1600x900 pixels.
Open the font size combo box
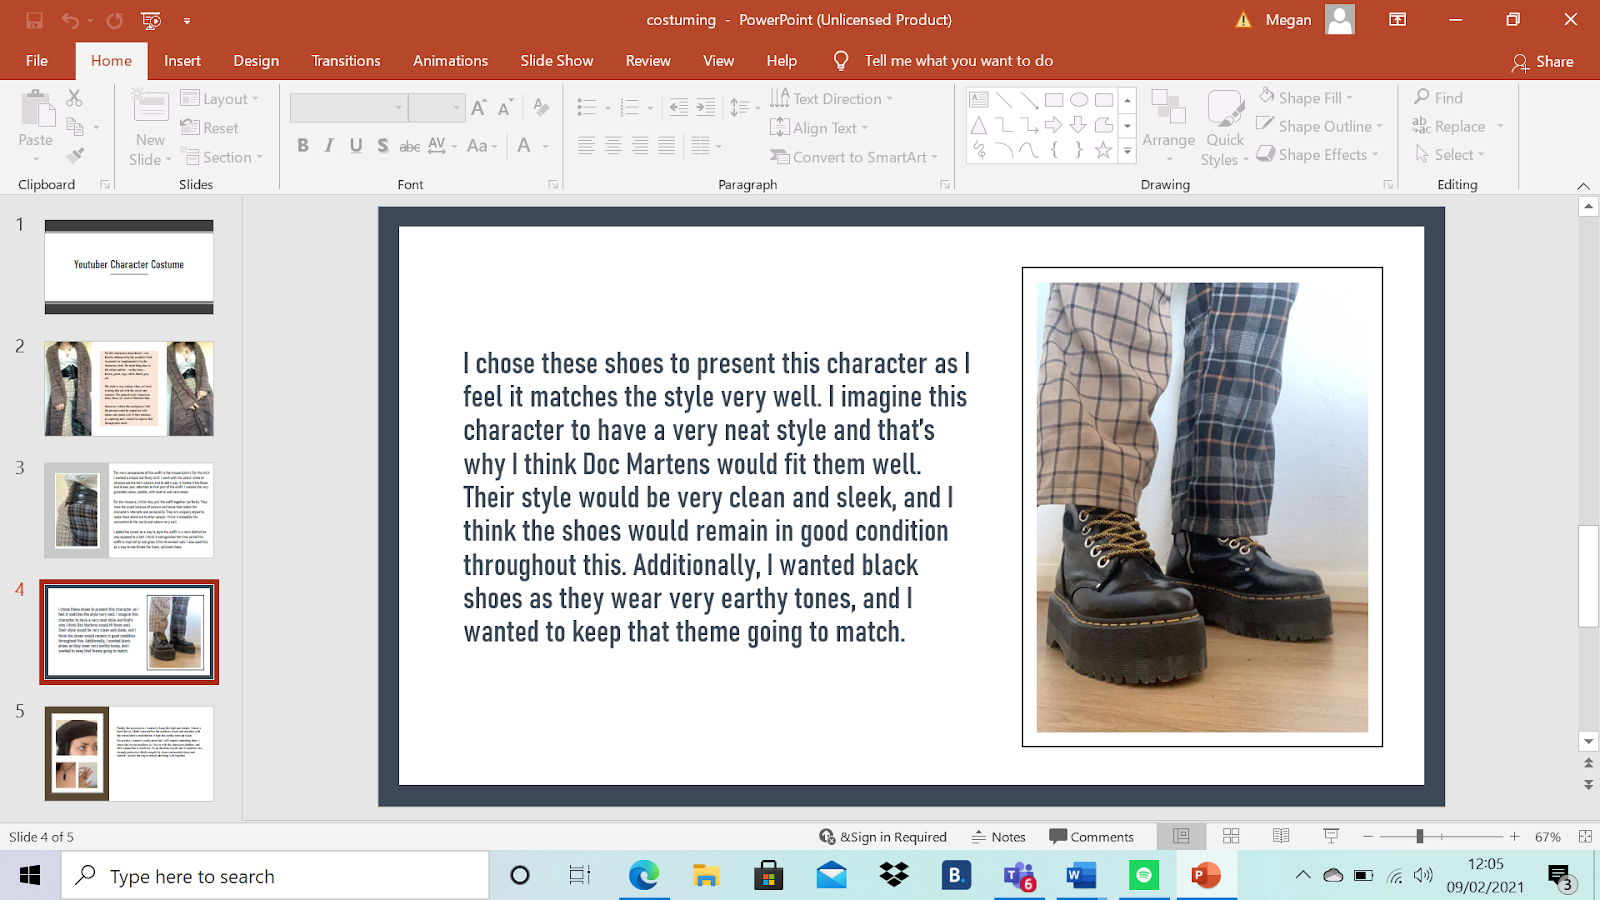(x=436, y=107)
